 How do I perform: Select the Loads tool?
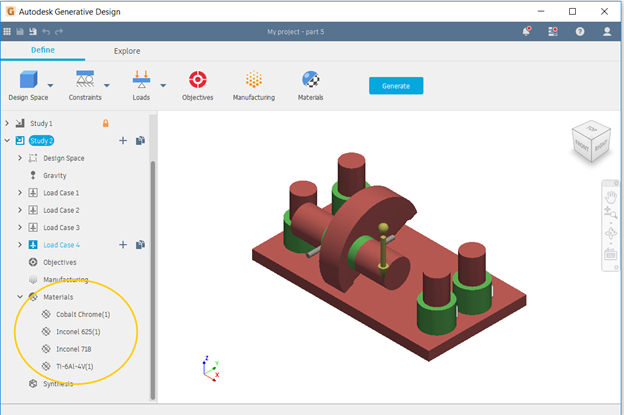coord(141,86)
